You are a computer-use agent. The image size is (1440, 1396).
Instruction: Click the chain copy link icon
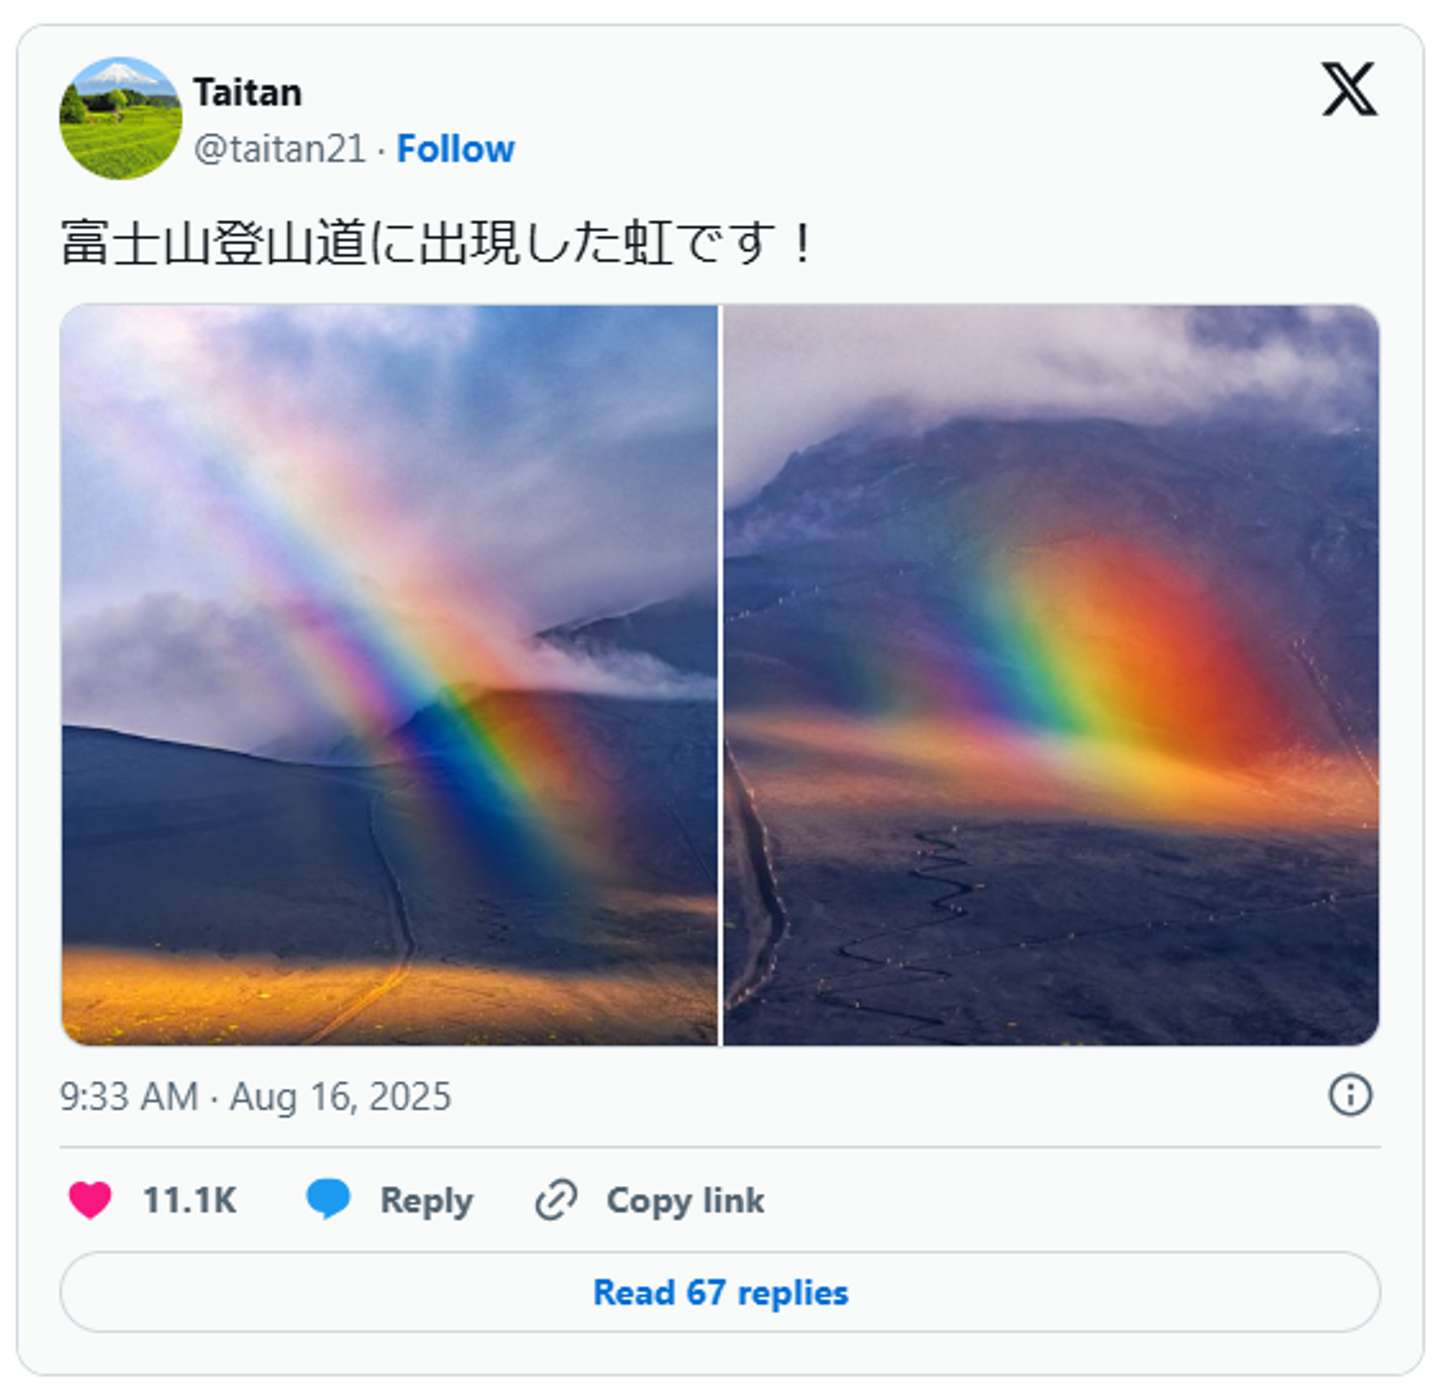[556, 1200]
